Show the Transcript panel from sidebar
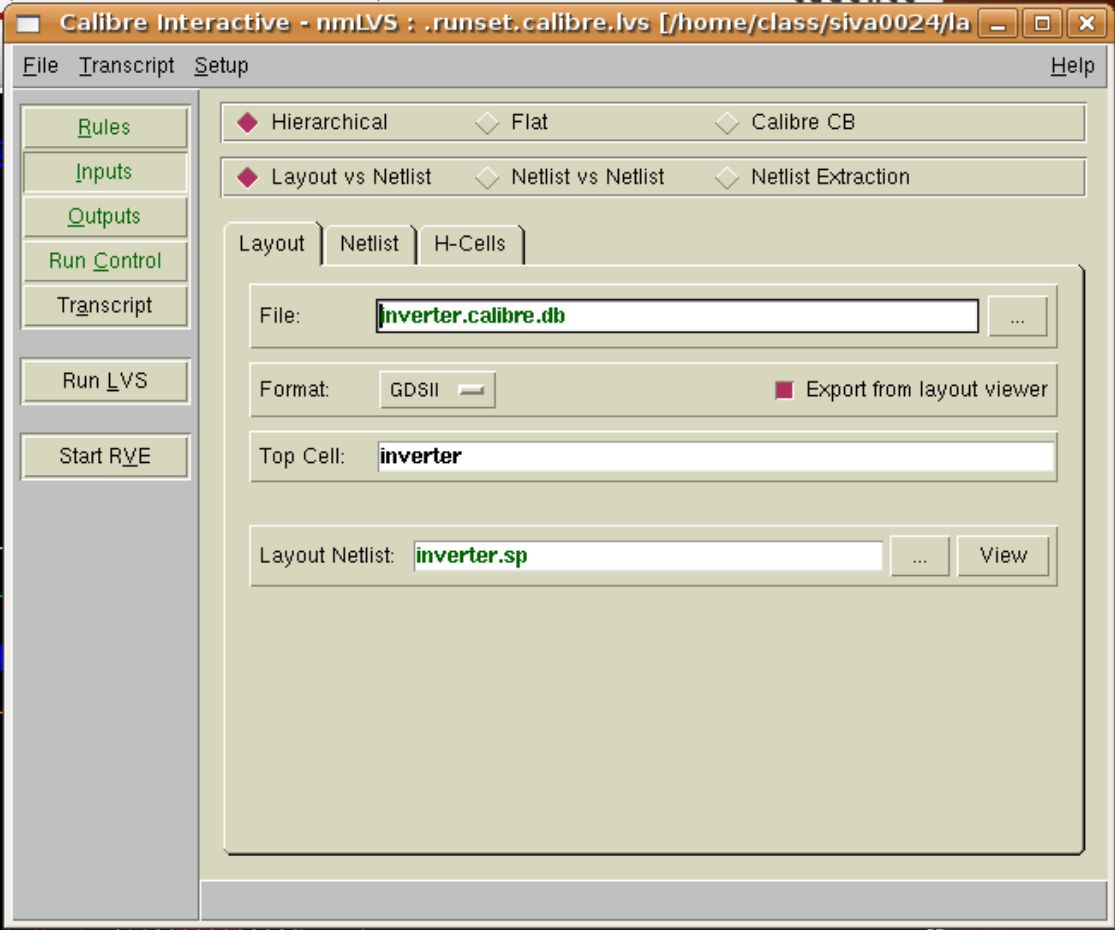Screen dimensions: 1115x930 pos(105,306)
